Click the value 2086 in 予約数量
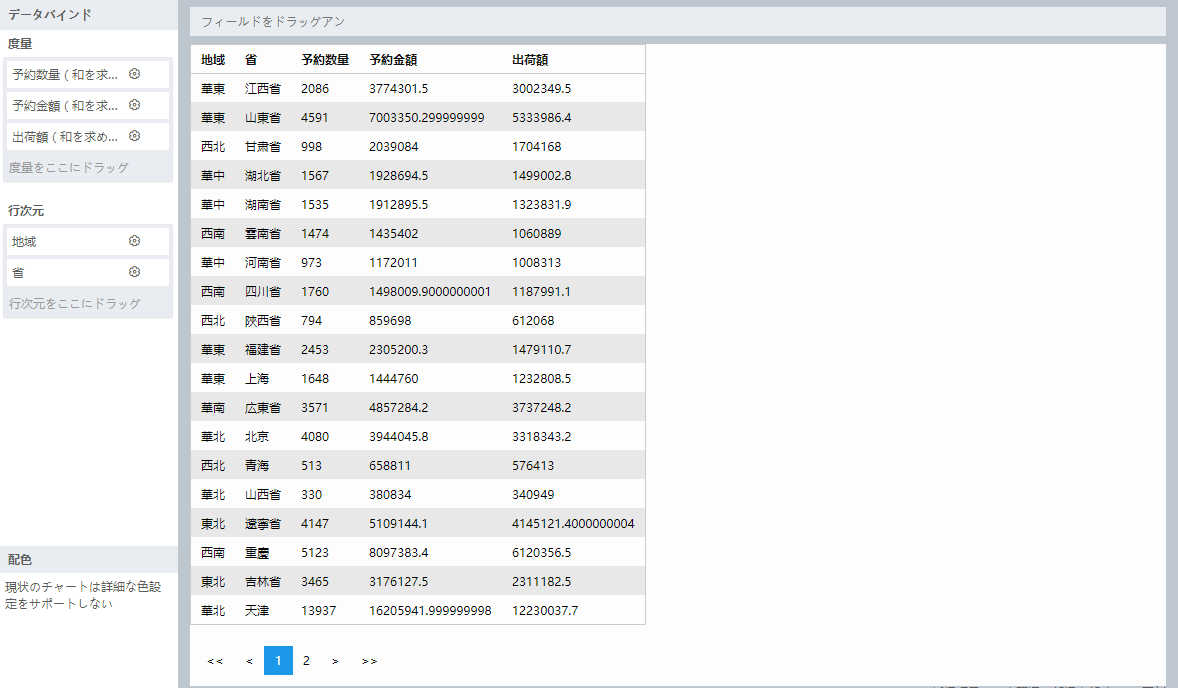The height and width of the screenshot is (688, 1178). 315,89
